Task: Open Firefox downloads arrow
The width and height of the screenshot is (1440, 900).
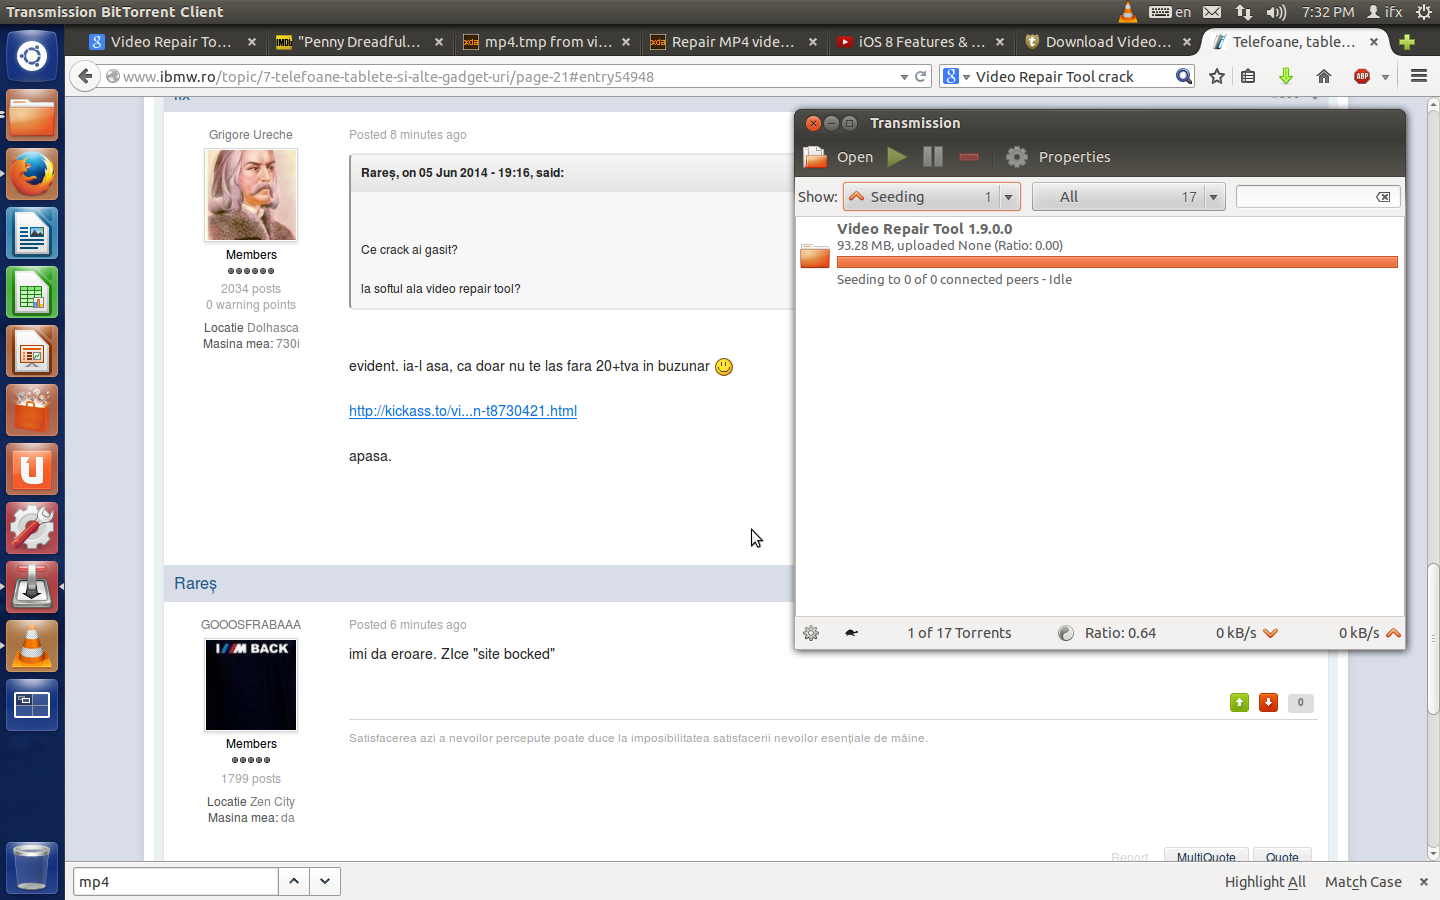Action: point(1286,76)
